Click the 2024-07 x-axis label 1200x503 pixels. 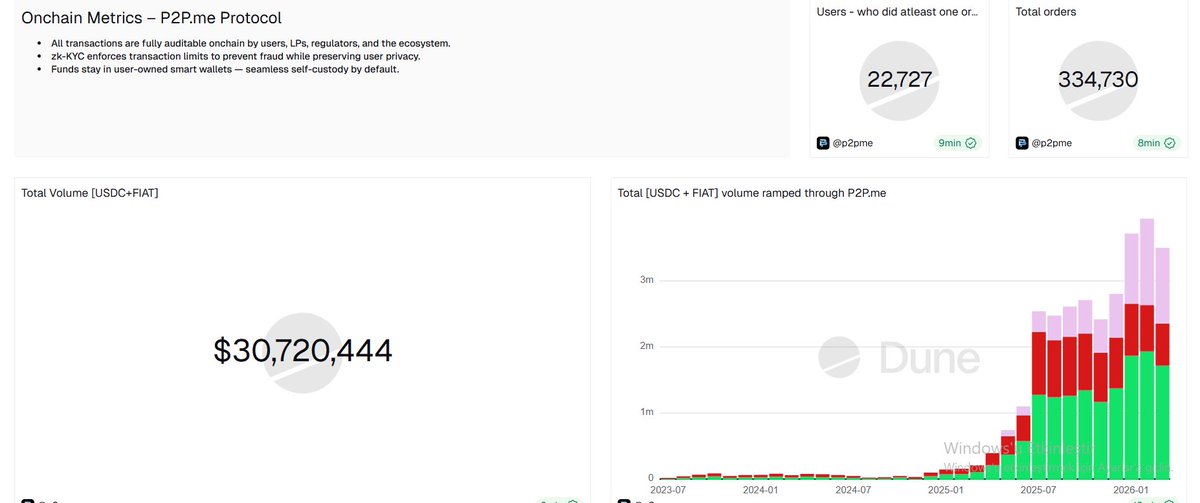(x=853, y=490)
